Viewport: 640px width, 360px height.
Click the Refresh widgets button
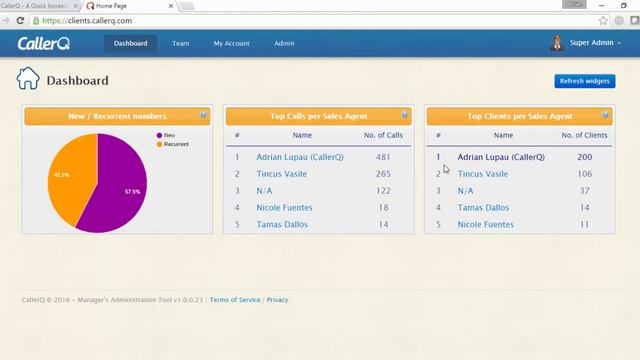(585, 81)
